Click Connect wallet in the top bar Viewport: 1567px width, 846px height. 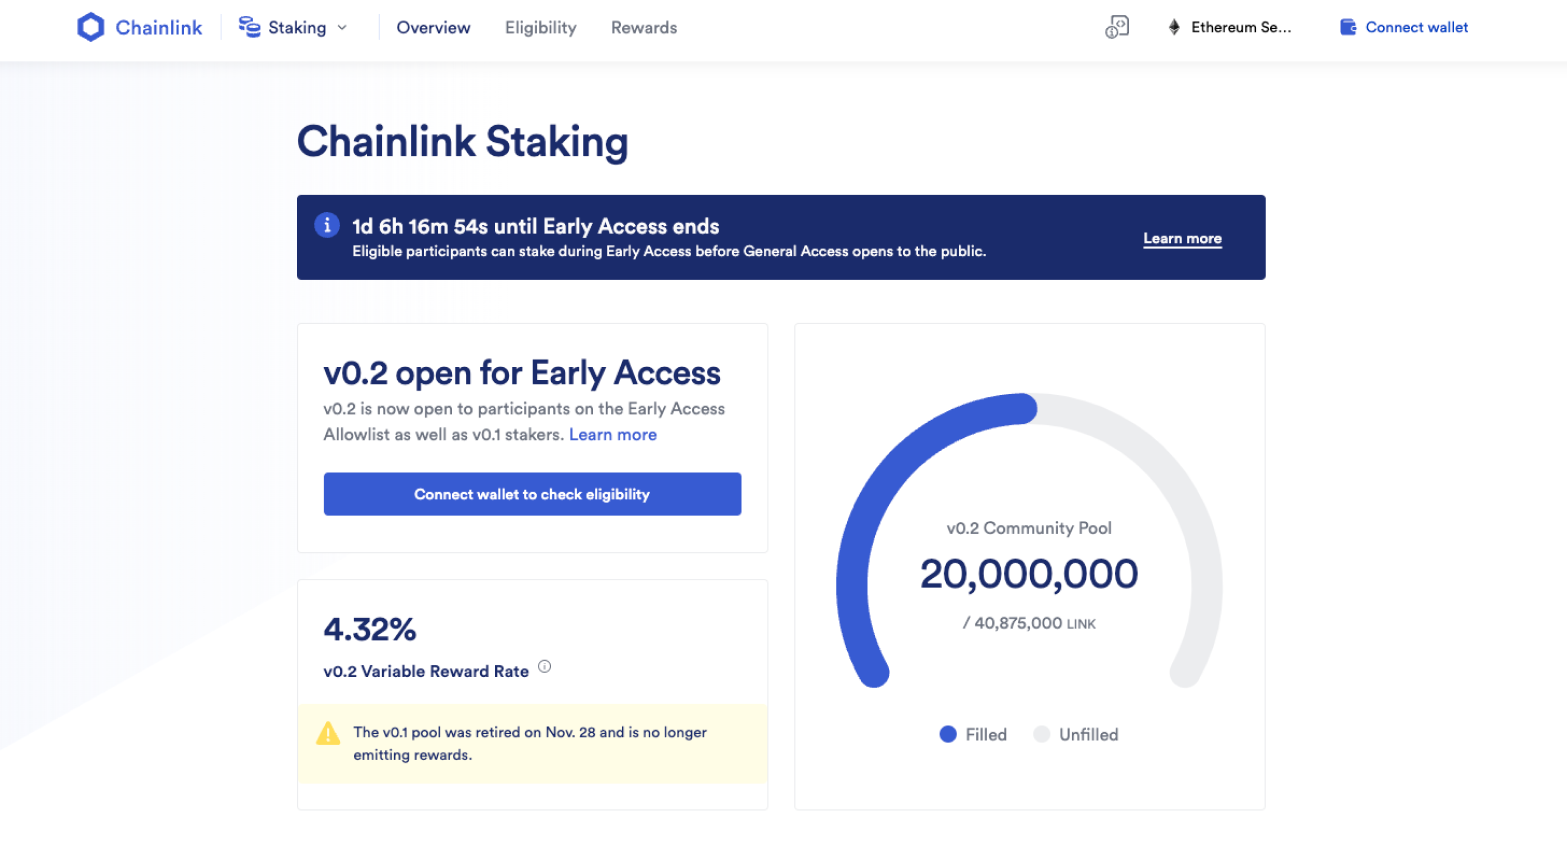click(1416, 27)
